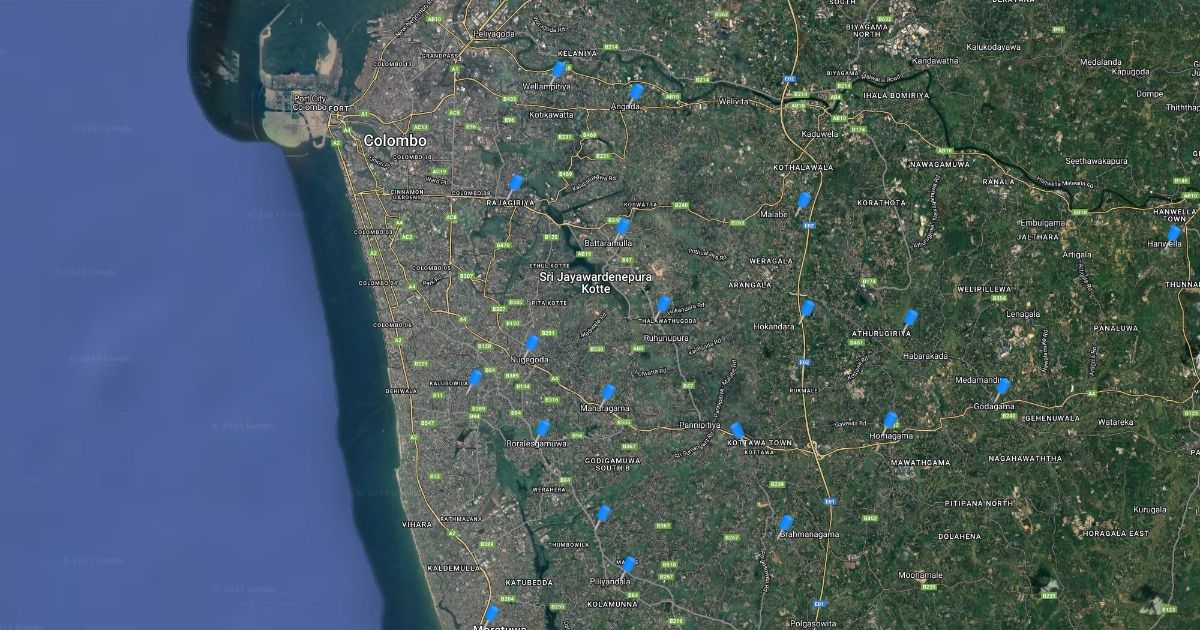
Task: Select the pin marker above Angoda
Action: (636, 92)
